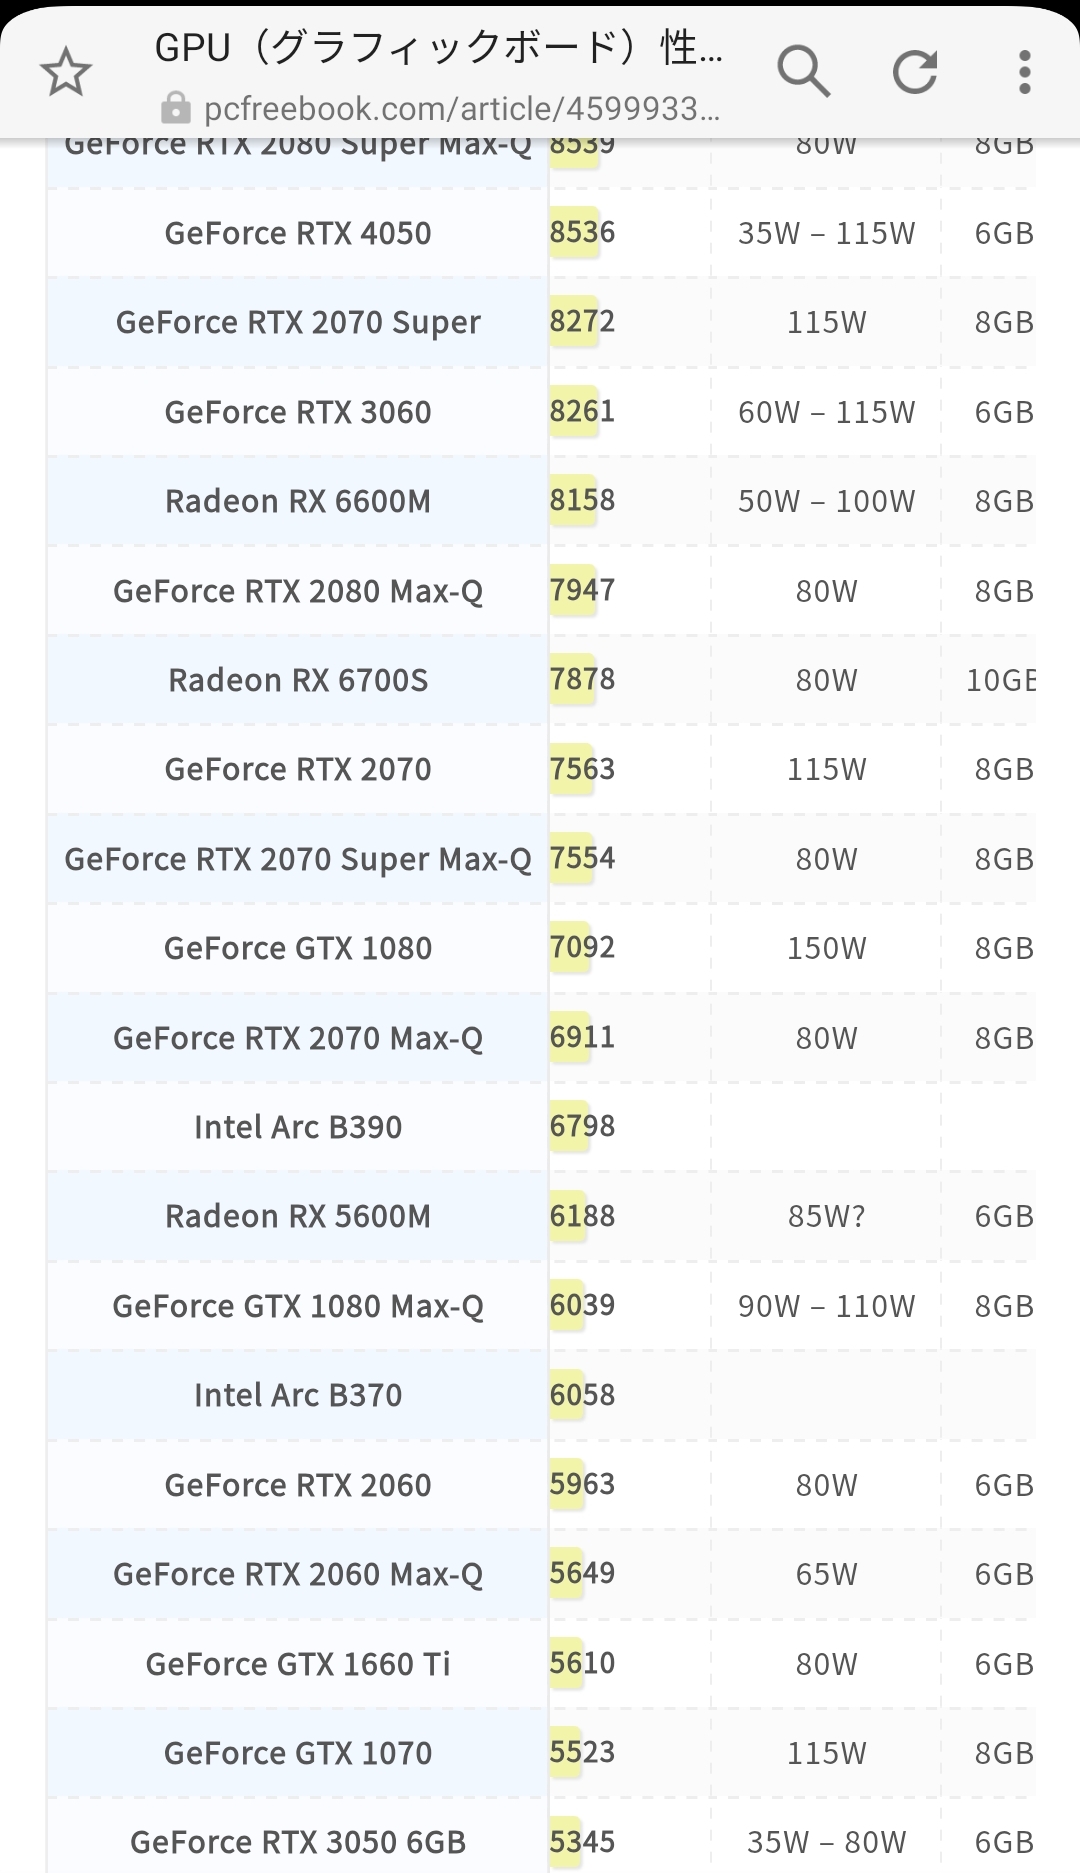Viewport: 1080px width, 1873px height.
Task: Reload the page with refresh icon
Action: tap(914, 72)
